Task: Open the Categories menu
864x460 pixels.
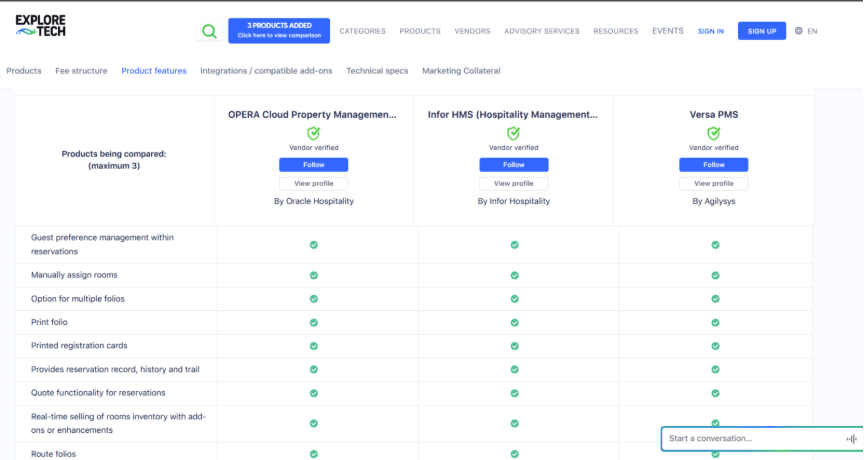Action: tap(362, 31)
